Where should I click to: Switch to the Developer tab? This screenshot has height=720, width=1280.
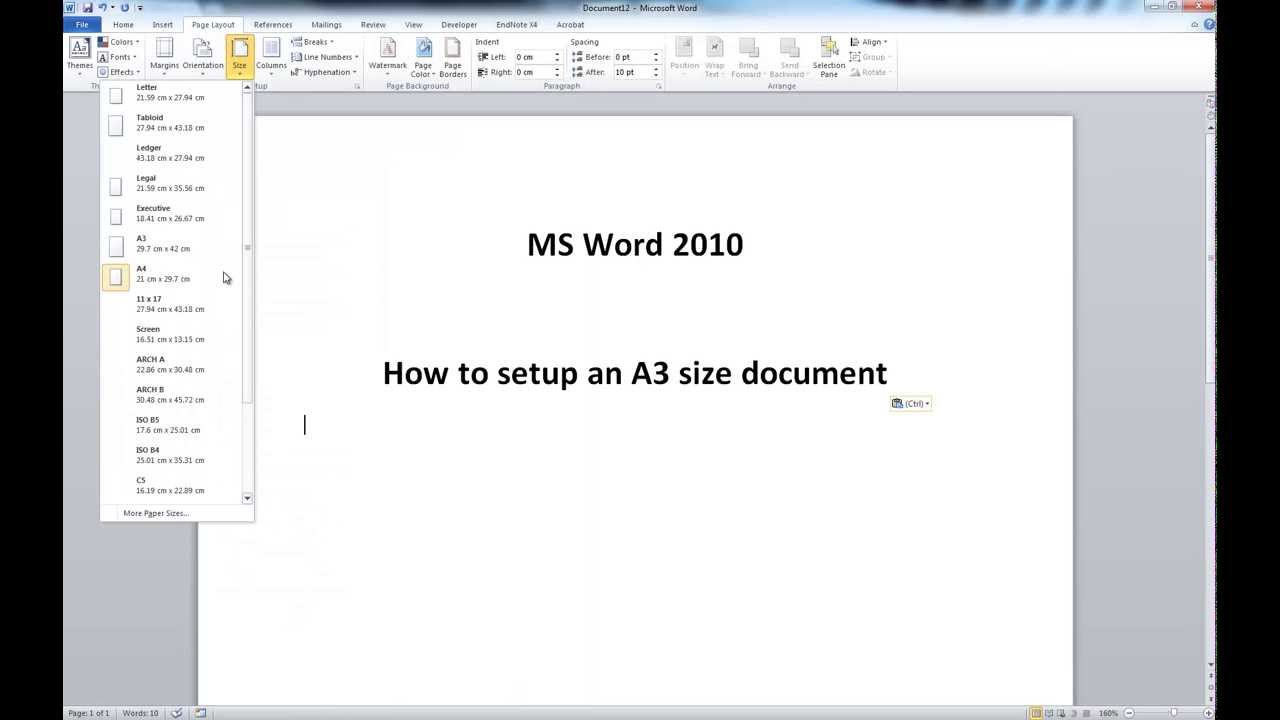click(459, 25)
